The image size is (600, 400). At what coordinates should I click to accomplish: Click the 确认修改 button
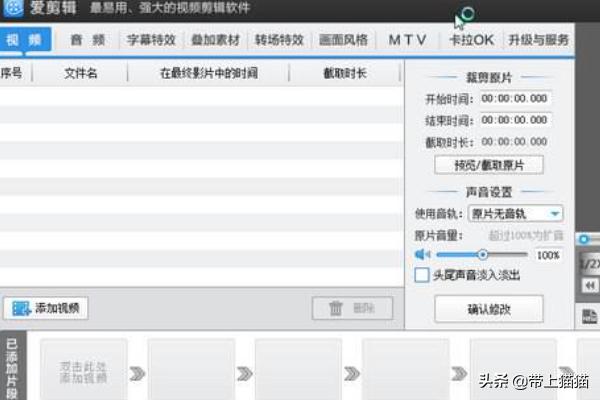(489, 309)
